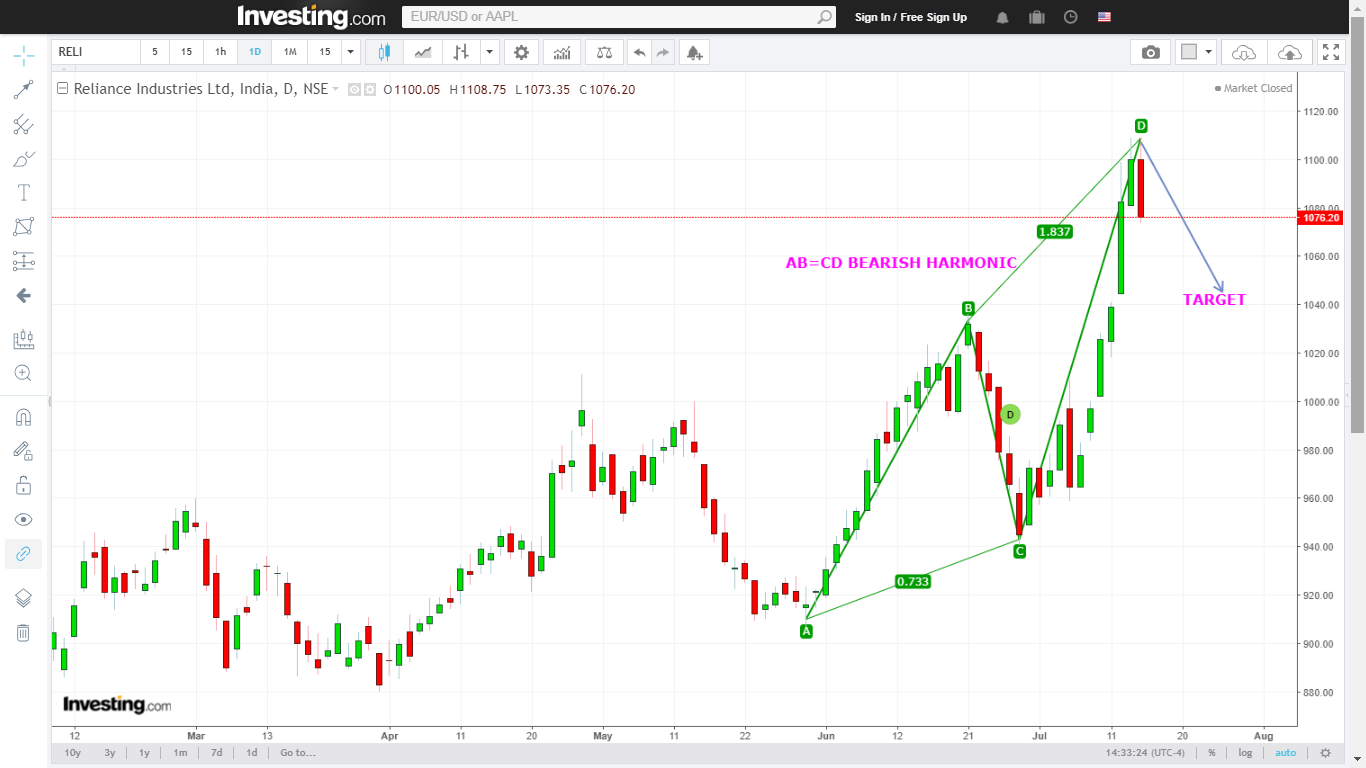Open the chart style dropdown arrow
Viewport: 1366px width, 768px height.
coord(490,52)
